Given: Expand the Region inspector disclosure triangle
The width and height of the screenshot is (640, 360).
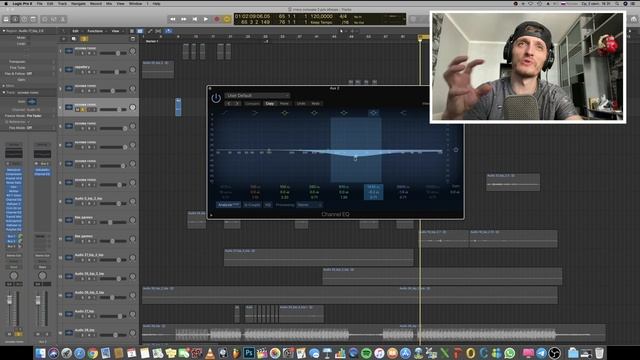Looking at the screenshot, I should [x=4, y=31].
